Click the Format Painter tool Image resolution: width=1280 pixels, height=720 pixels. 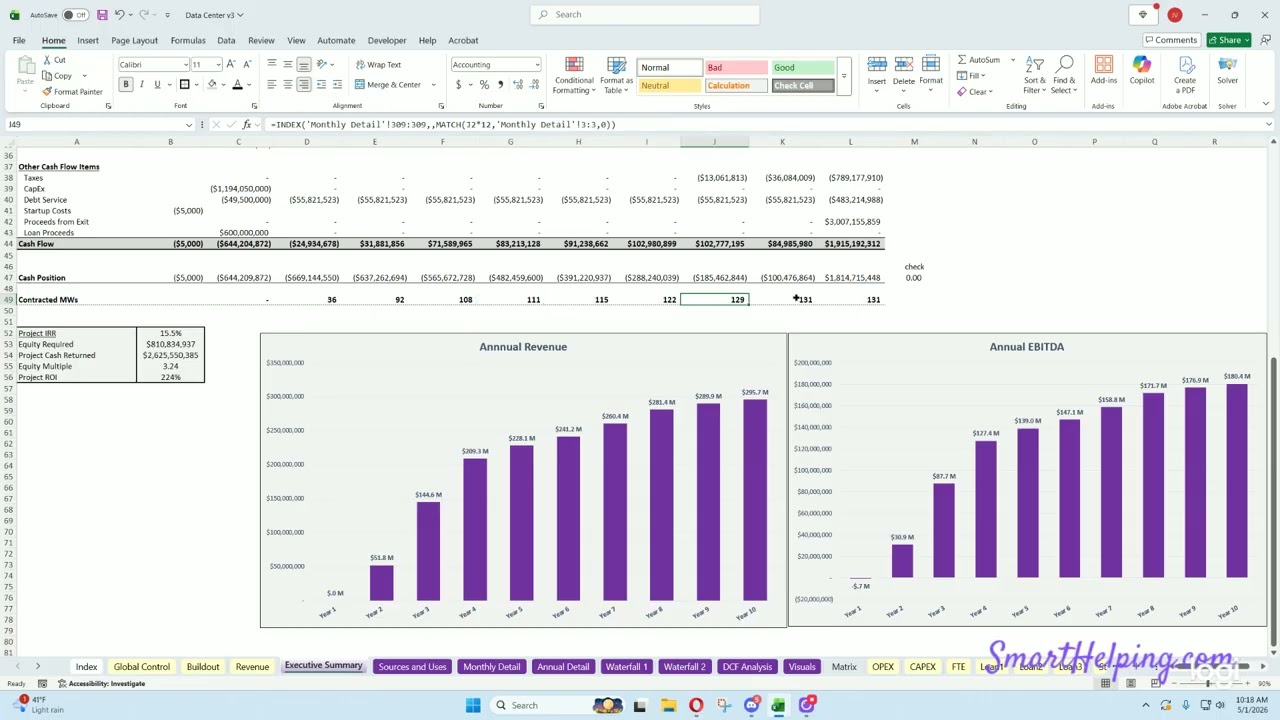pos(72,92)
